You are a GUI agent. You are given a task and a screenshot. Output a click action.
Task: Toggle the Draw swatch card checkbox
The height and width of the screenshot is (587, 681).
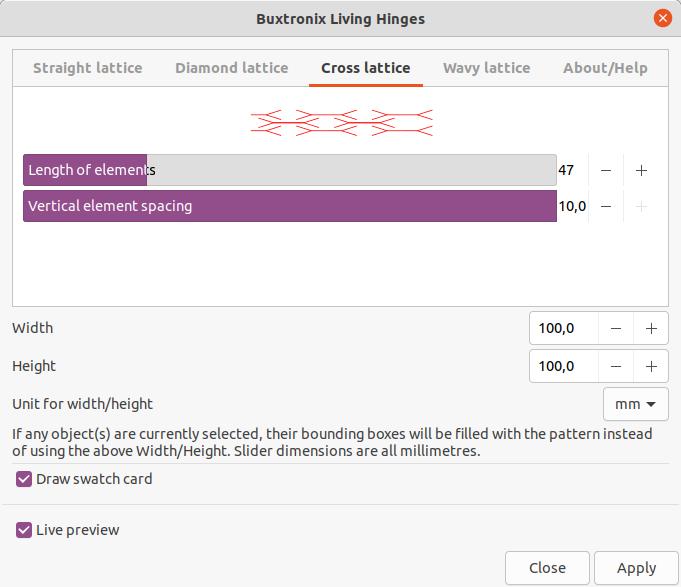click(24, 479)
